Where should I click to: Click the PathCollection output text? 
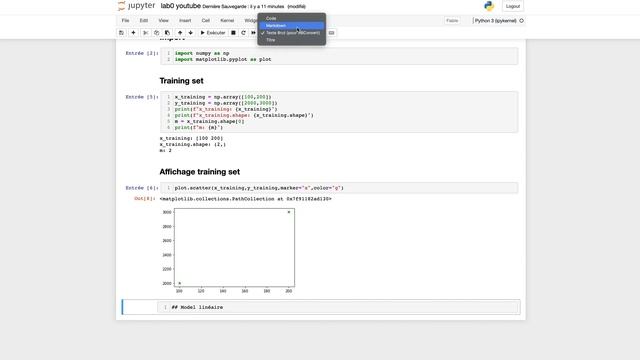tap(245, 199)
